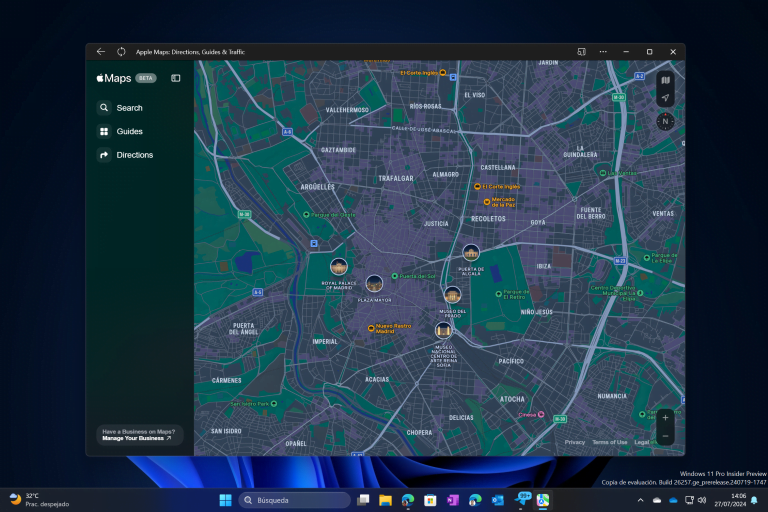Click the San Isidro Park marker
Image resolution: width=768 pixels, height=512 pixels.
(274, 404)
